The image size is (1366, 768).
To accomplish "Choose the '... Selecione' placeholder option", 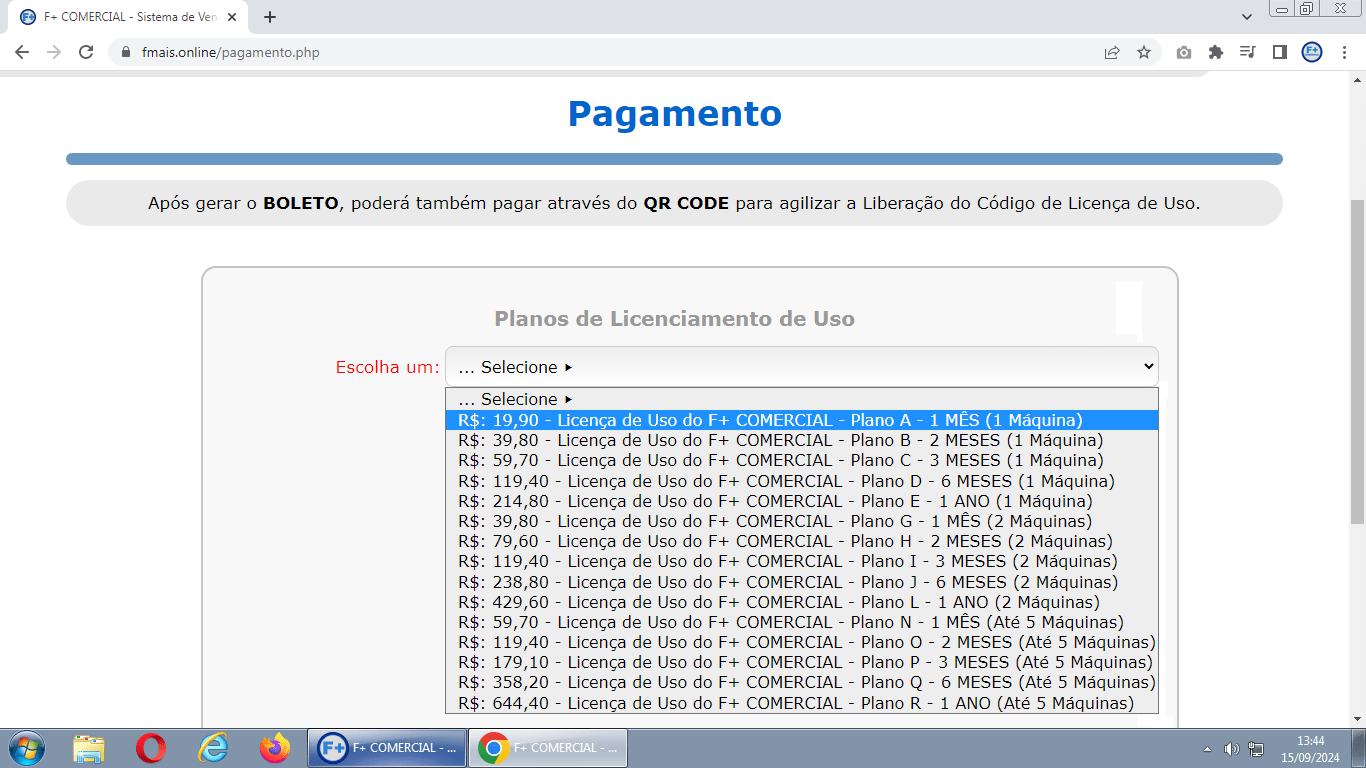I will pos(801,399).
